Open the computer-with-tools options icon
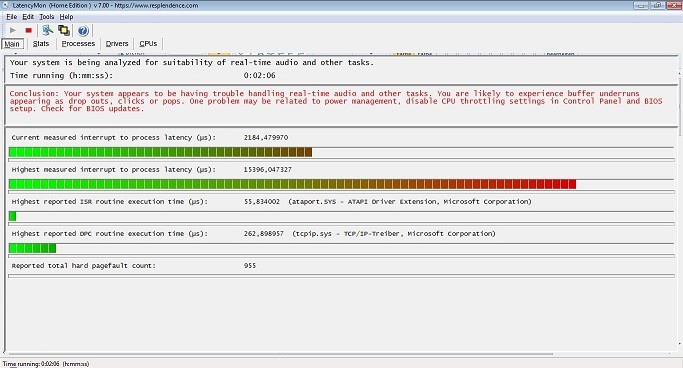The height and width of the screenshot is (368, 683). click(x=47, y=30)
